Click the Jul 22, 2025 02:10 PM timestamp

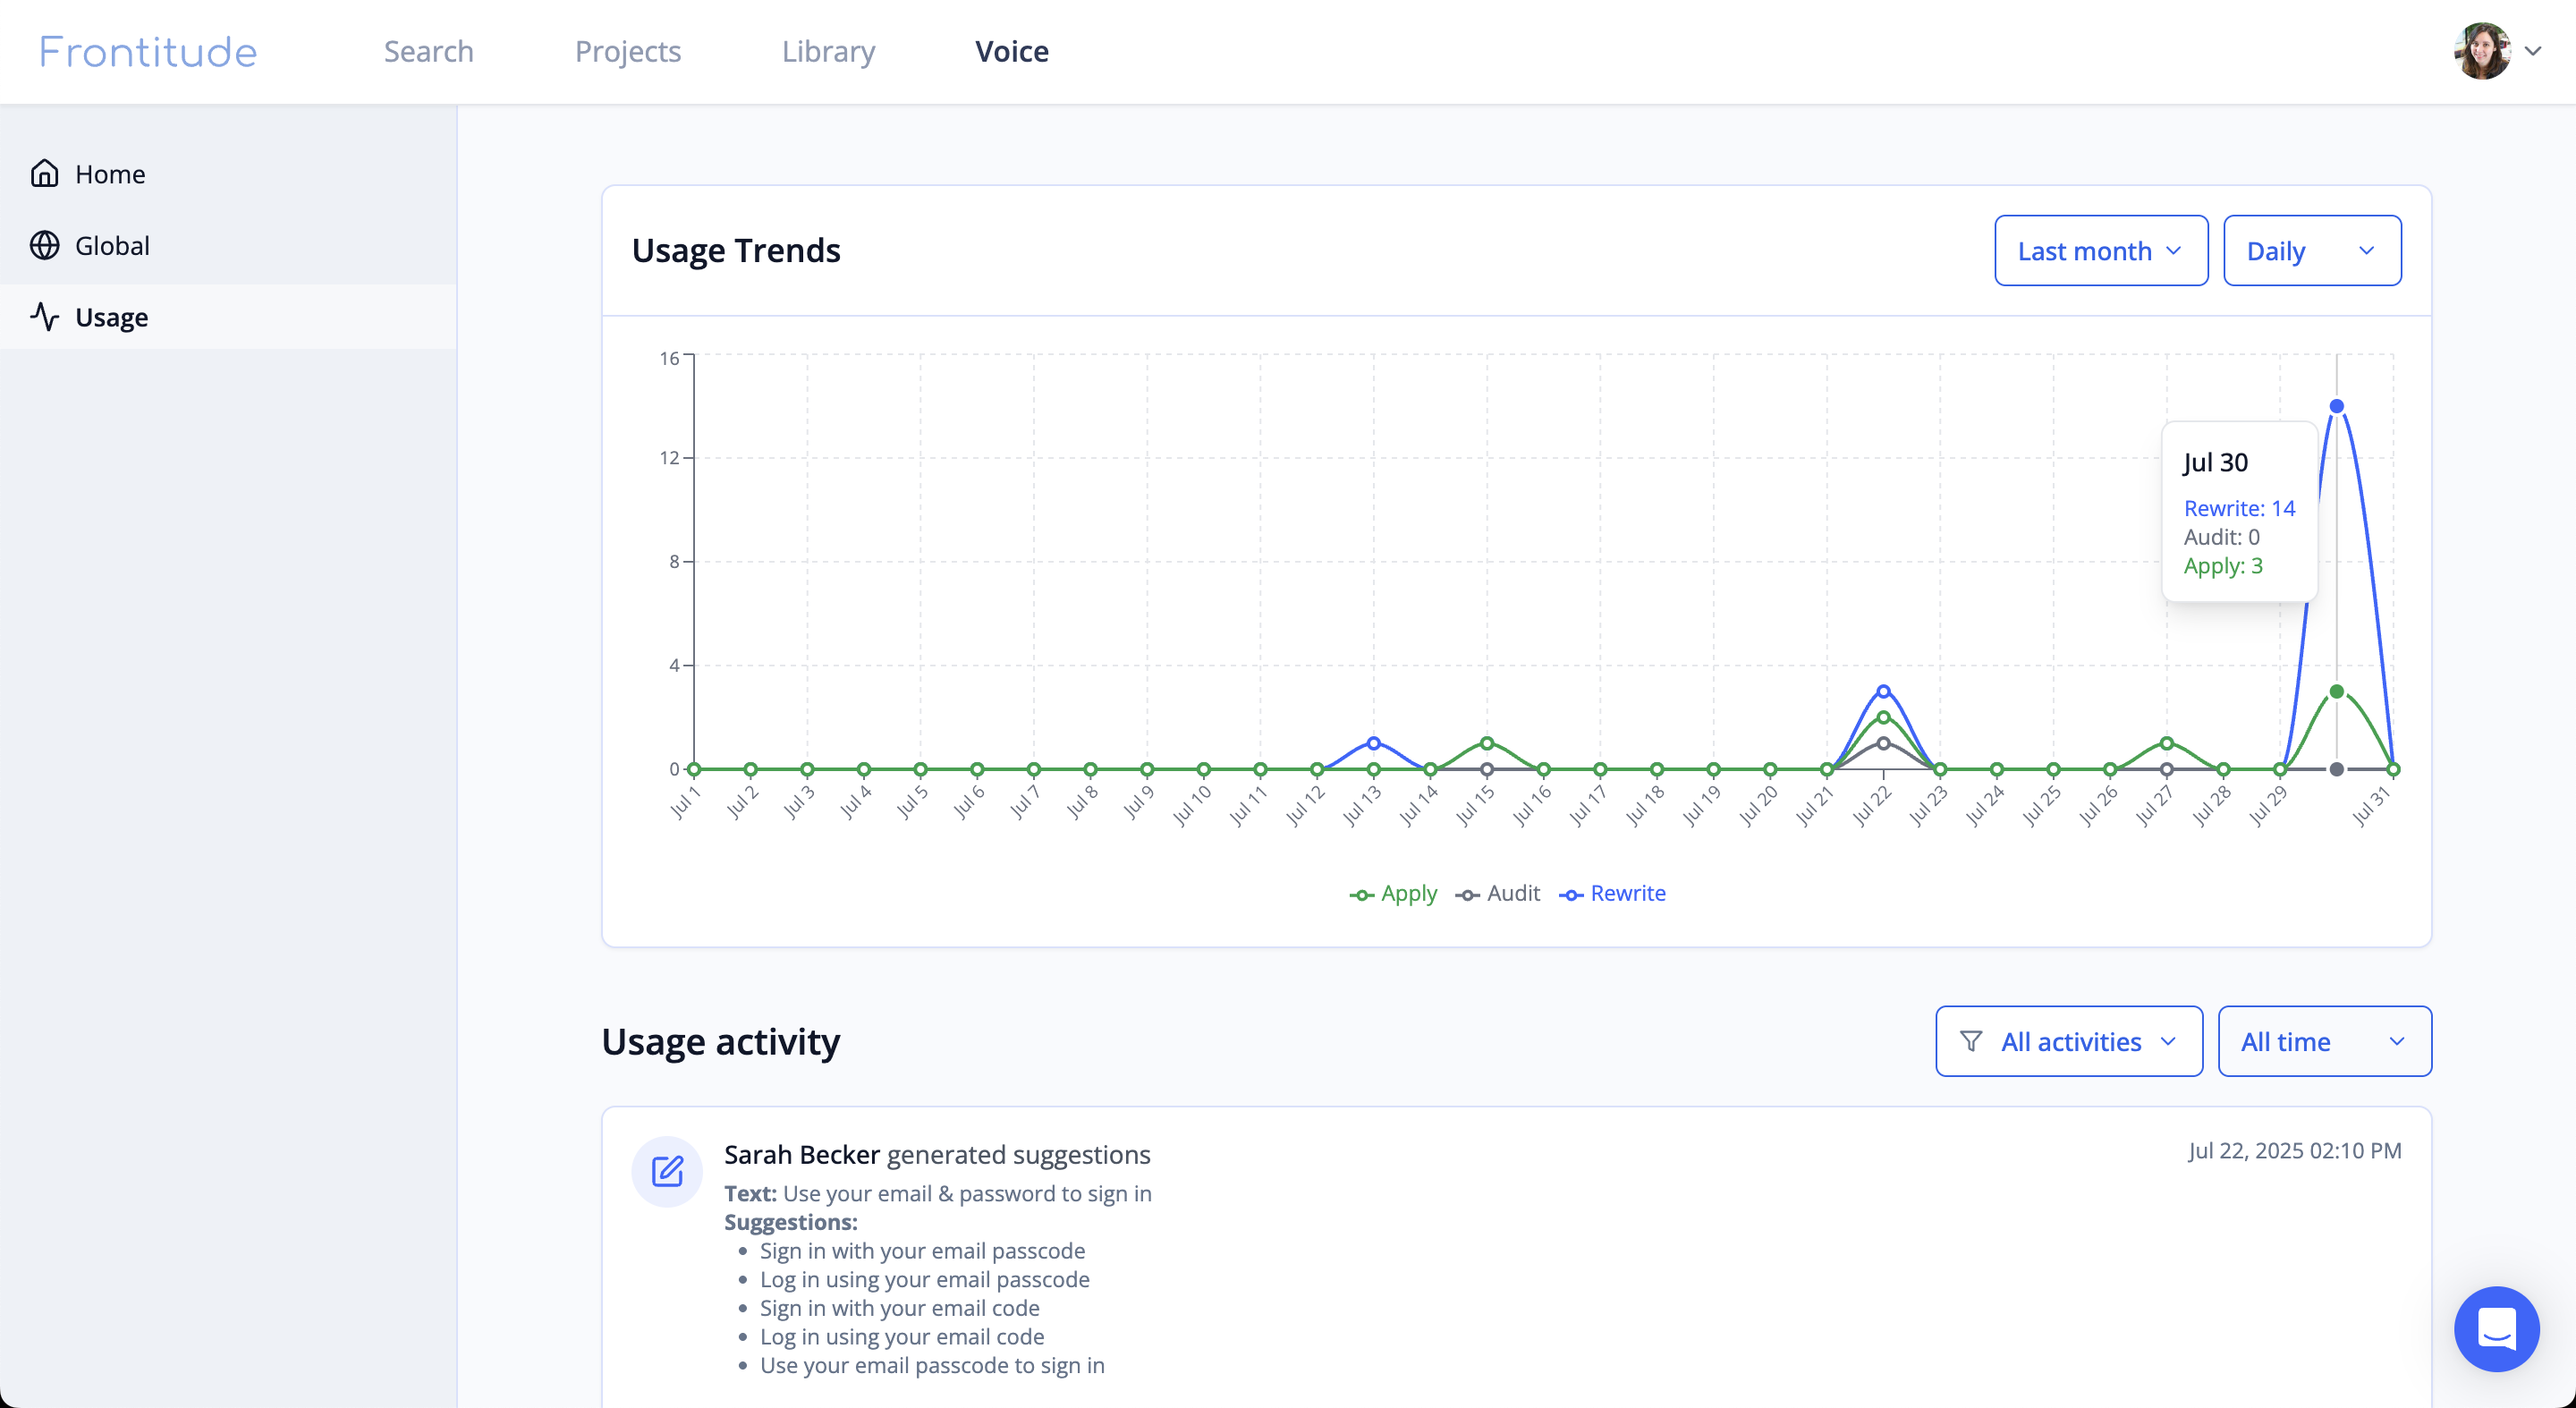coord(2294,1151)
